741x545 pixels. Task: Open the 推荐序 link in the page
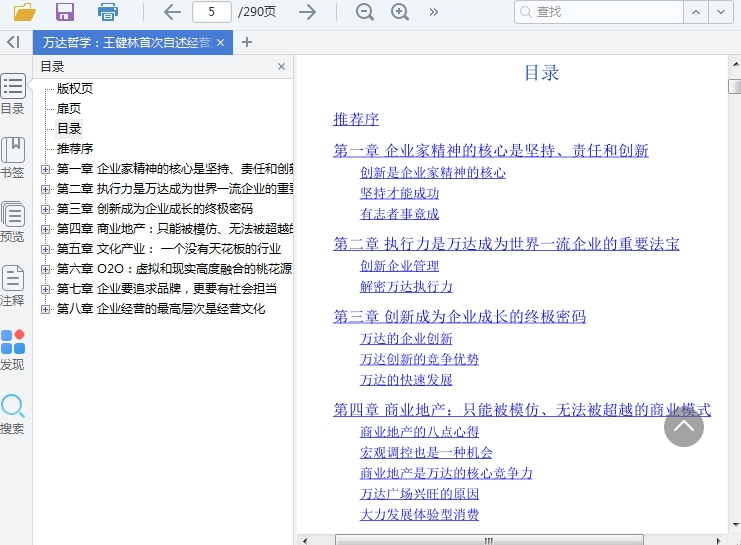356,119
